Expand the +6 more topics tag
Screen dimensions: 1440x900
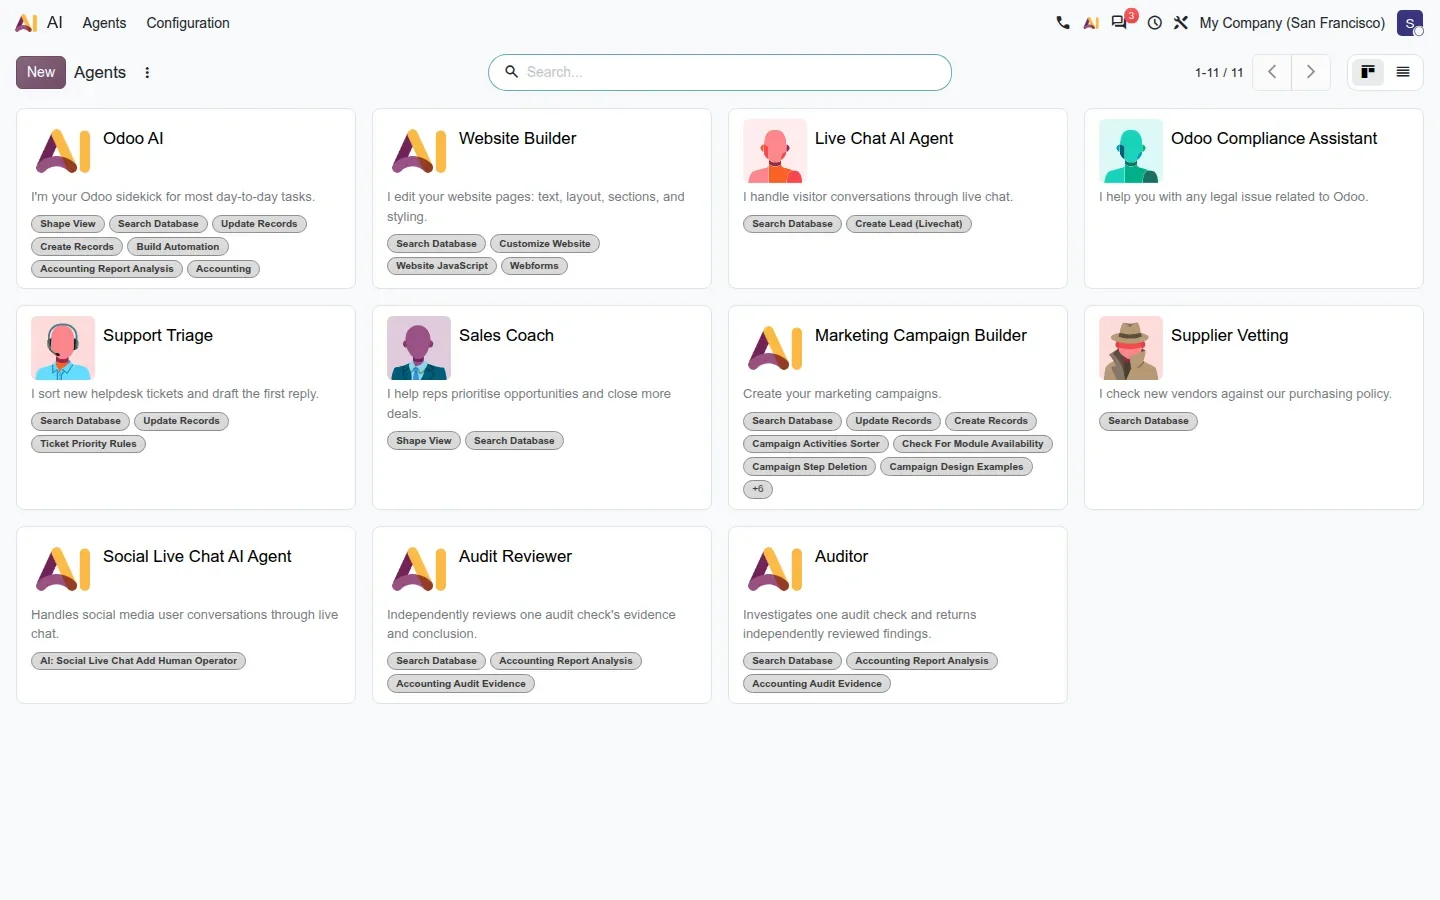(758, 489)
